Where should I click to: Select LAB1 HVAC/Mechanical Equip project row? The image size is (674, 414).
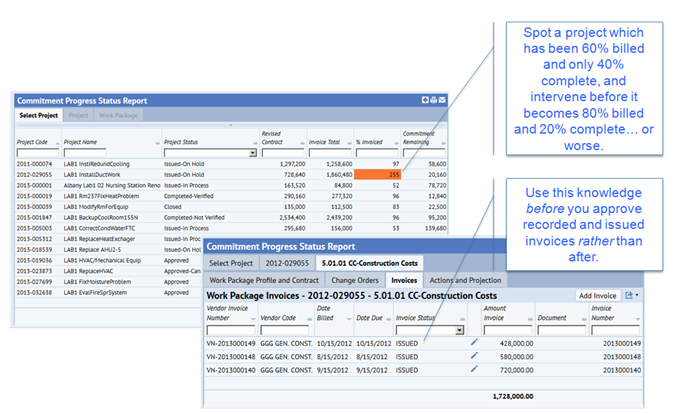(x=109, y=261)
